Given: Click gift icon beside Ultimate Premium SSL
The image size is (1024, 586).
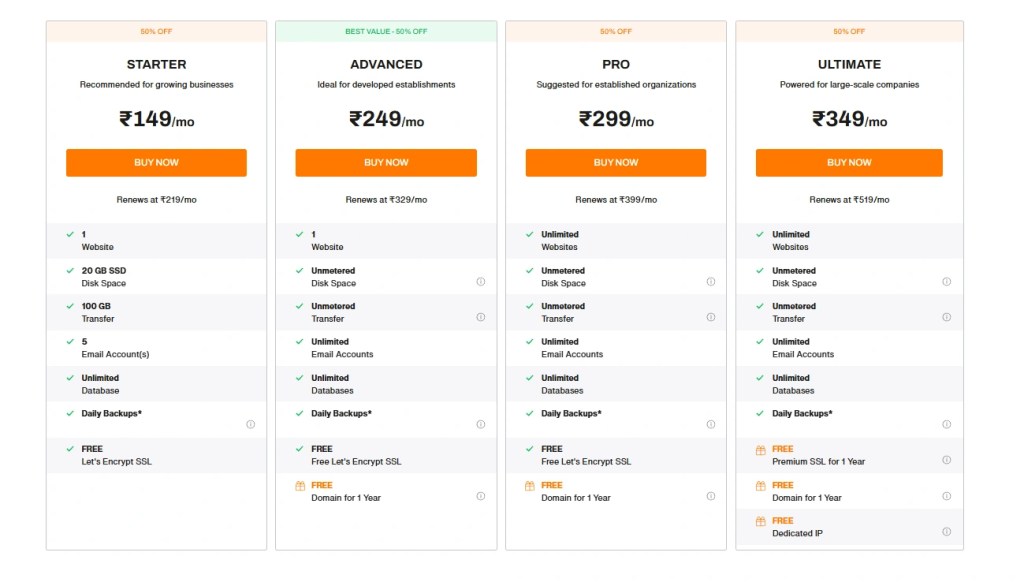Looking at the screenshot, I should [x=760, y=450].
